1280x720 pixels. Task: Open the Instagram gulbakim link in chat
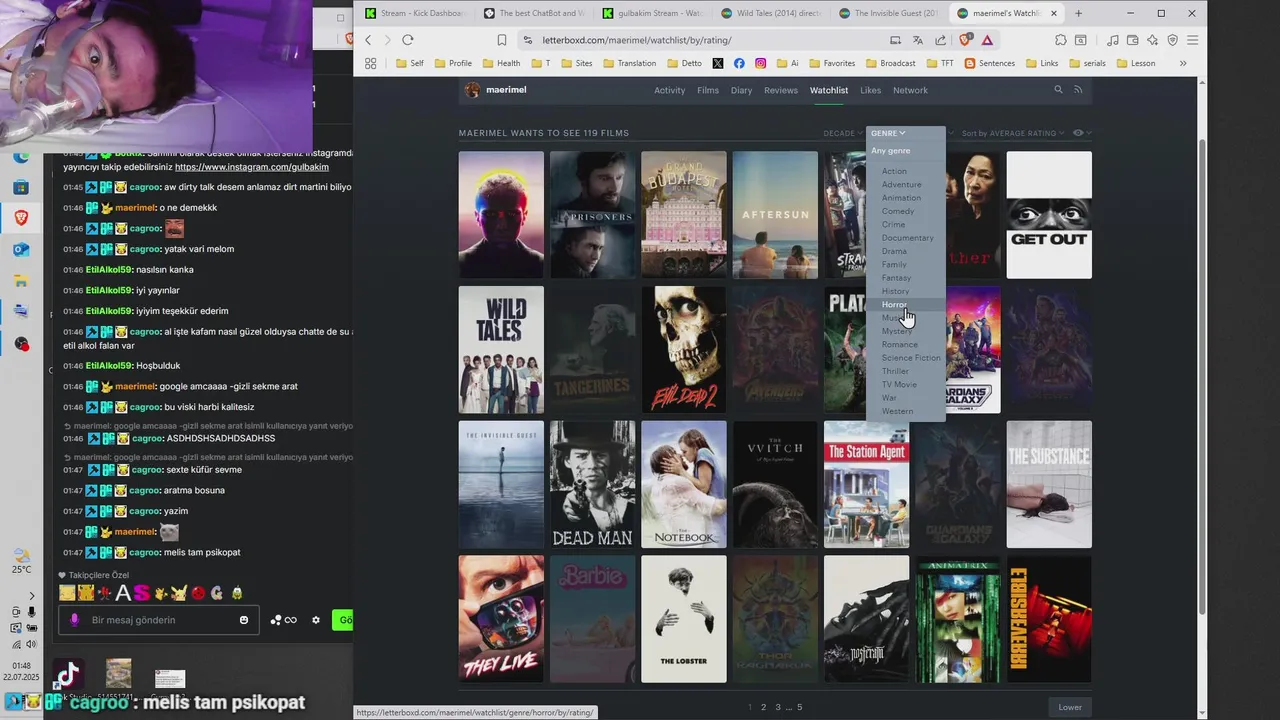(x=252, y=167)
